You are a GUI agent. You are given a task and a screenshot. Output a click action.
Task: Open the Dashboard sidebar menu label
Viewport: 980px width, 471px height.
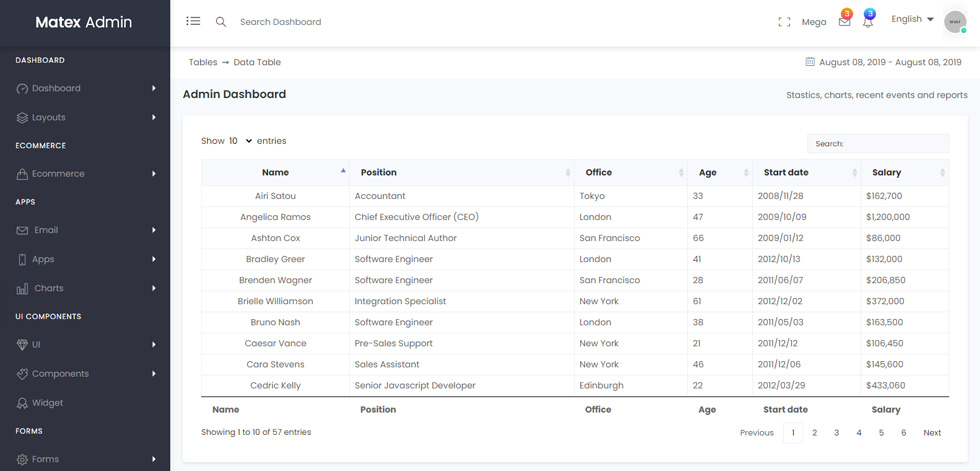(x=56, y=89)
